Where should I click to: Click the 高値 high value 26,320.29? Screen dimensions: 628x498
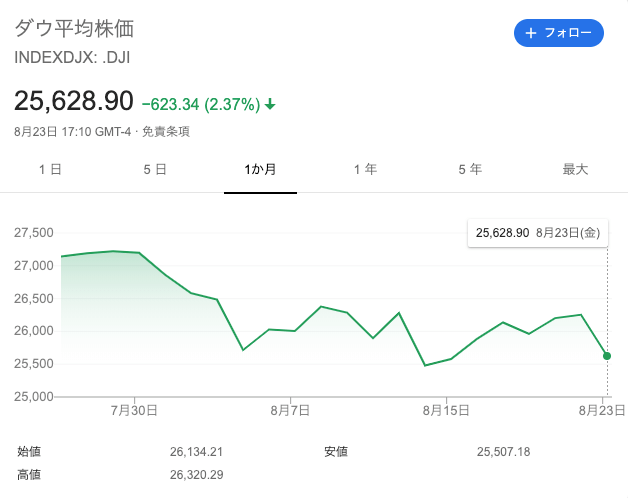pyautogui.click(x=196, y=474)
